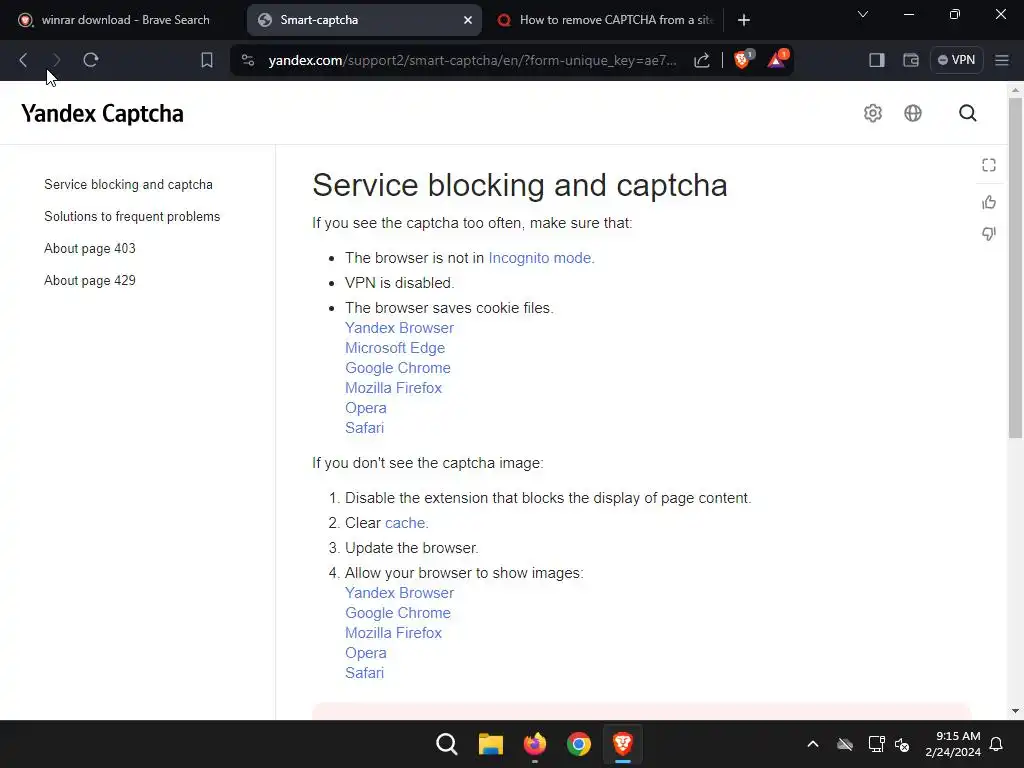Go back using the browser back arrow

pyautogui.click(x=24, y=60)
